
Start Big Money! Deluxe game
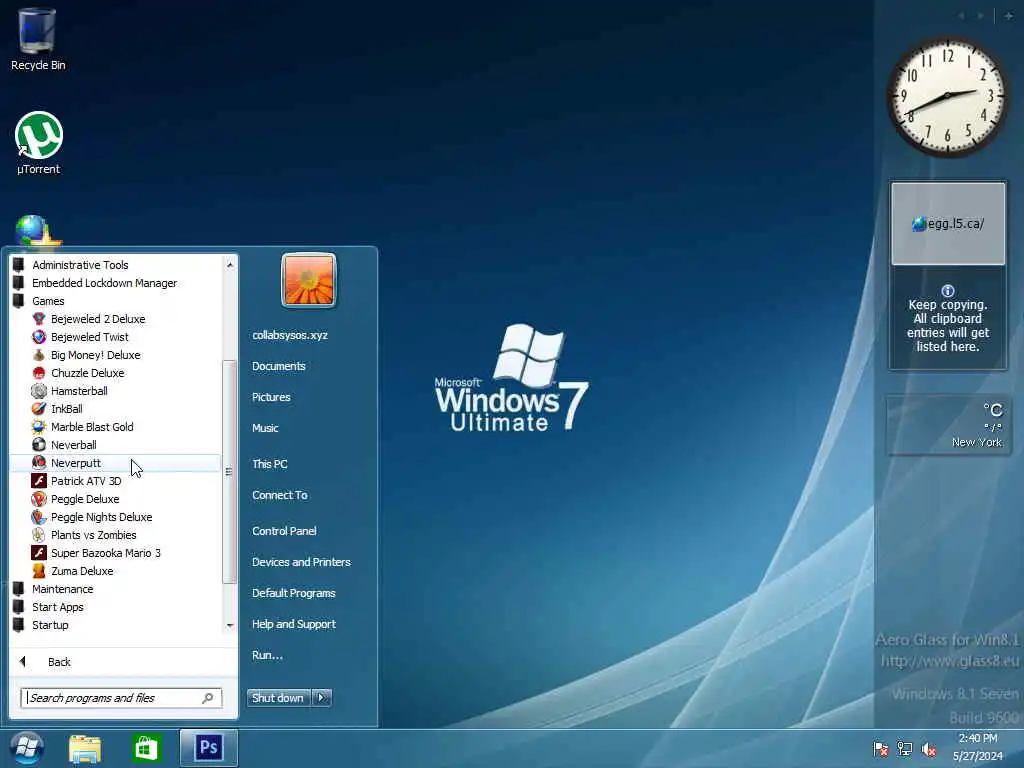(x=95, y=355)
